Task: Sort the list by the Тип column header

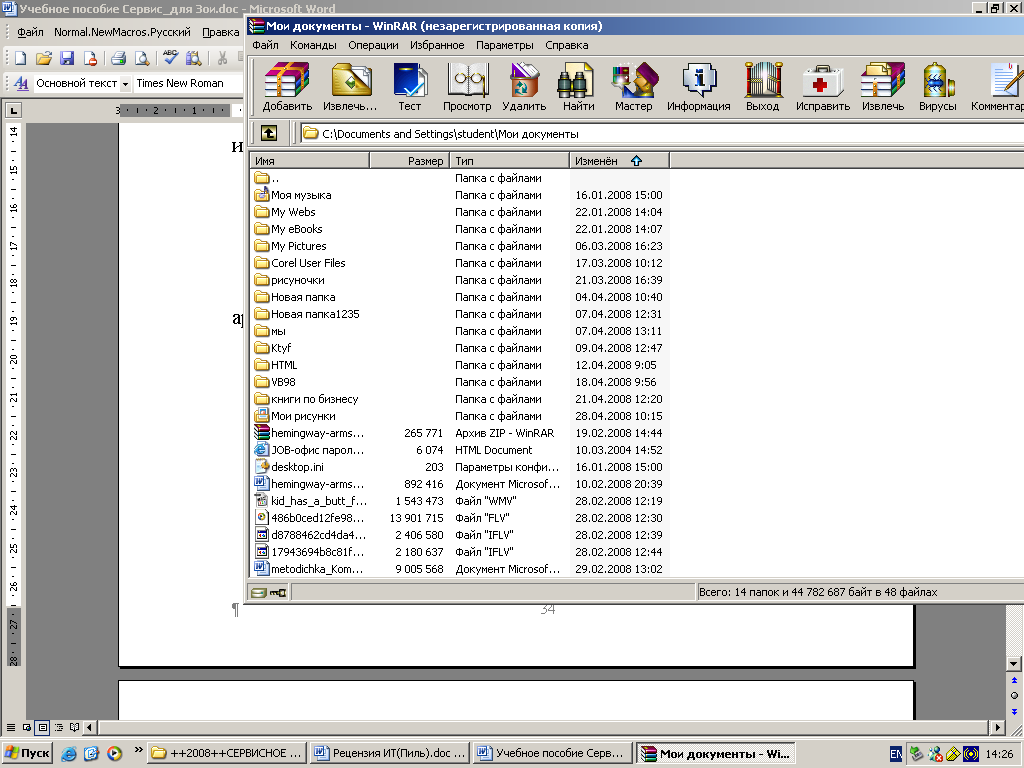Action: 509,161
